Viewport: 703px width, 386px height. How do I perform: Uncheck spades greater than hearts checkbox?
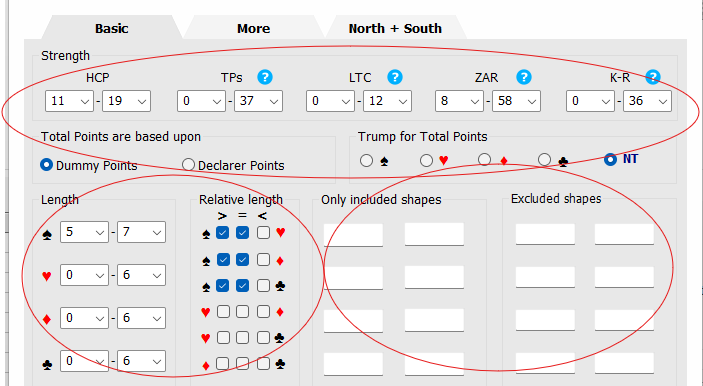point(223,232)
